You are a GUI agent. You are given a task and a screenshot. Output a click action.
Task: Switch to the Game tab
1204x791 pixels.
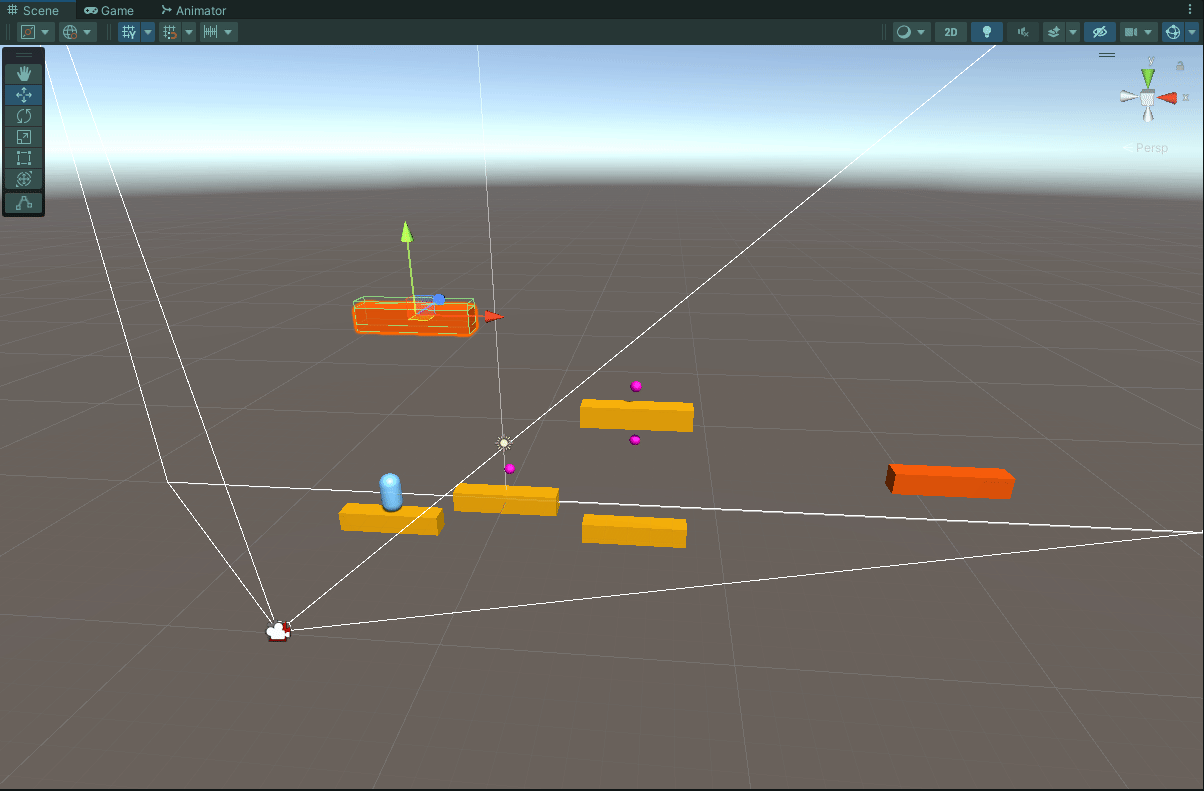pyautogui.click(x=108, y=10)
